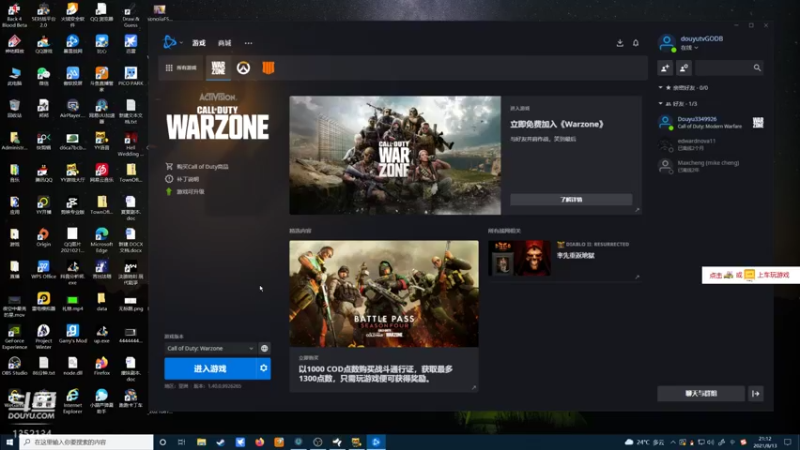
Task: Open OBS Studio desktop shortcut
Action: (x=14, y=365)
